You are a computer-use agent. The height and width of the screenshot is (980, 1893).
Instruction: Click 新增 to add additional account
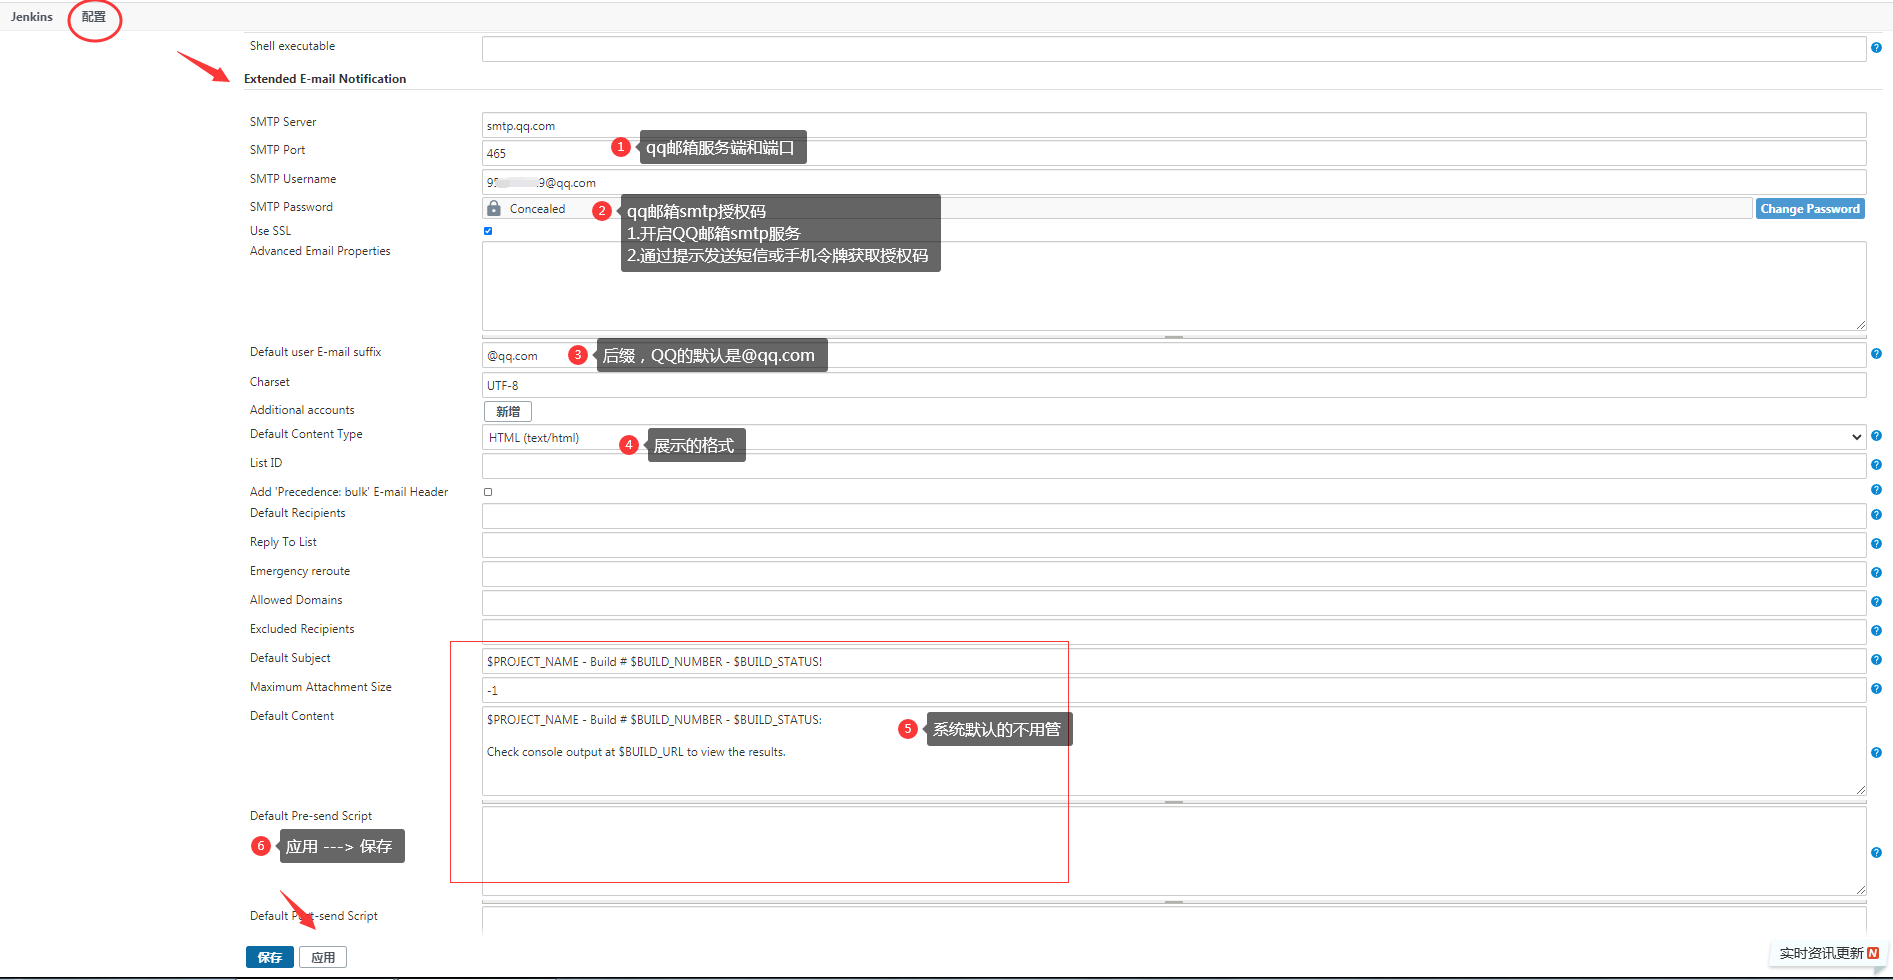tap(508, 411)
